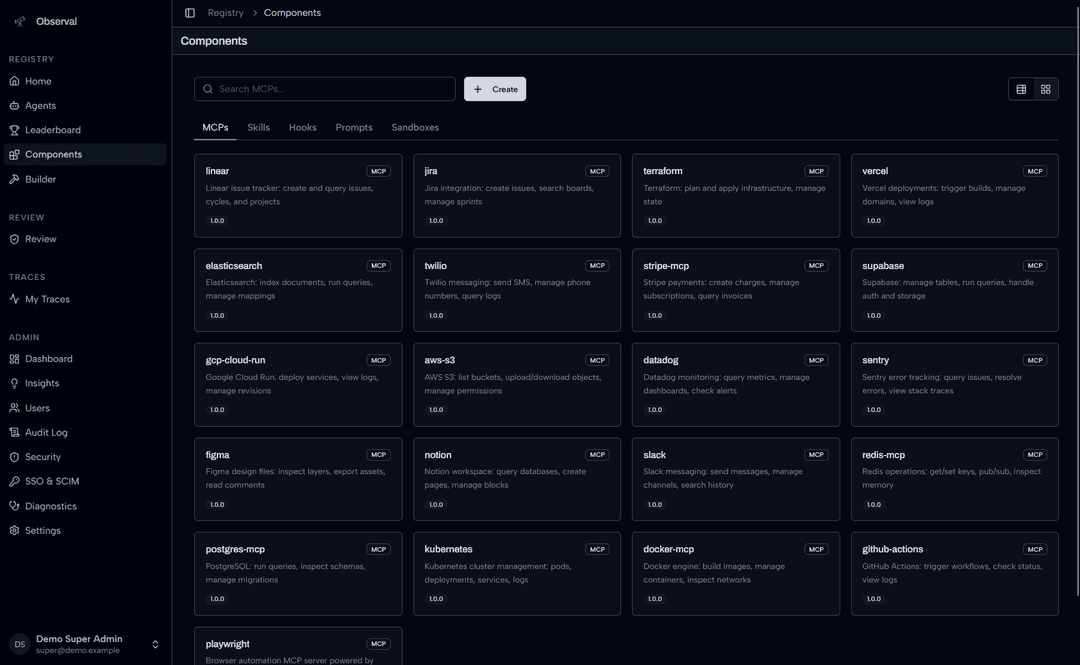Open the gcp-cloud-run card
Image resolution: width=1080 pixels, height=665 pixels.
click(x=298, y=385)
